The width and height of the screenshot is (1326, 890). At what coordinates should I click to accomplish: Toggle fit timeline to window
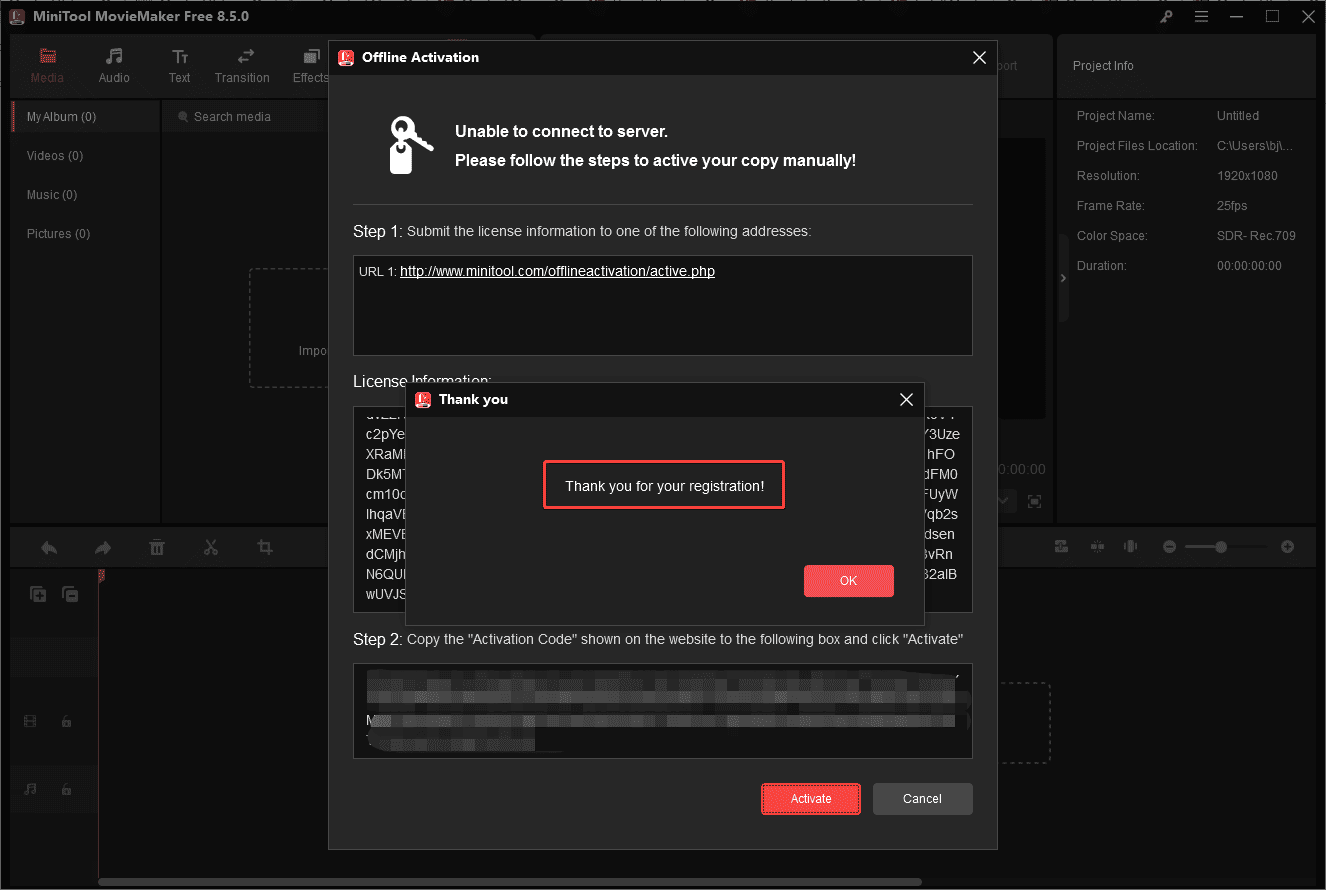[x=1061, y=546]
